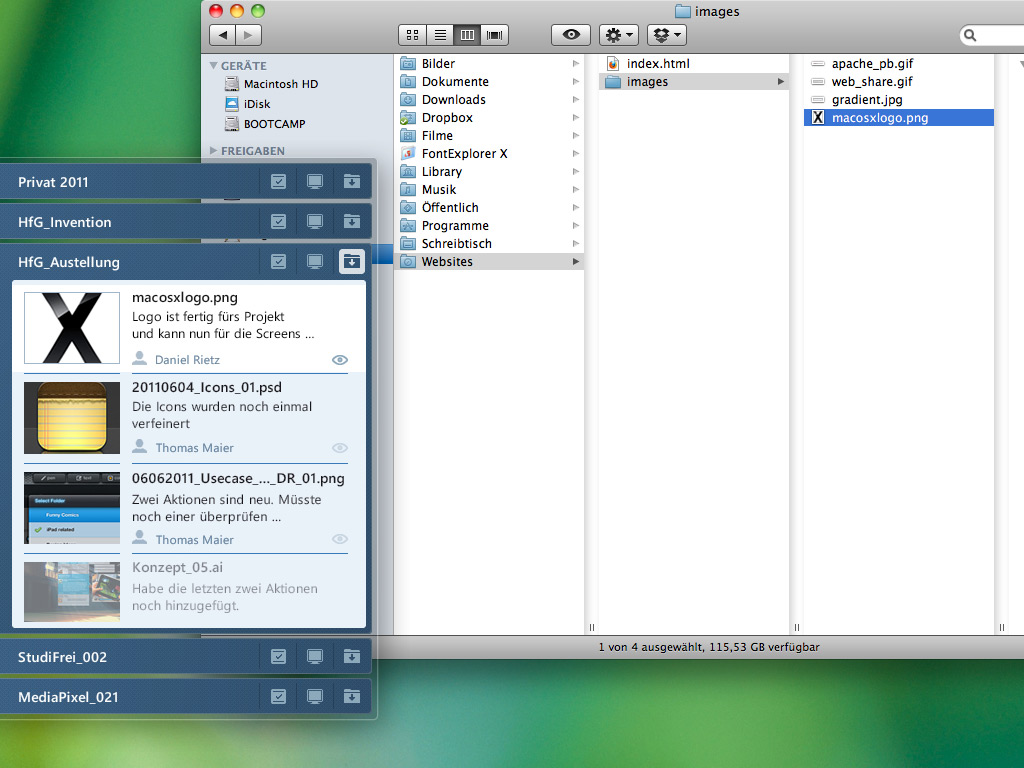Expand the Programme folder arrow
This screenshot has height=768, width=1024.
point(575,225)
